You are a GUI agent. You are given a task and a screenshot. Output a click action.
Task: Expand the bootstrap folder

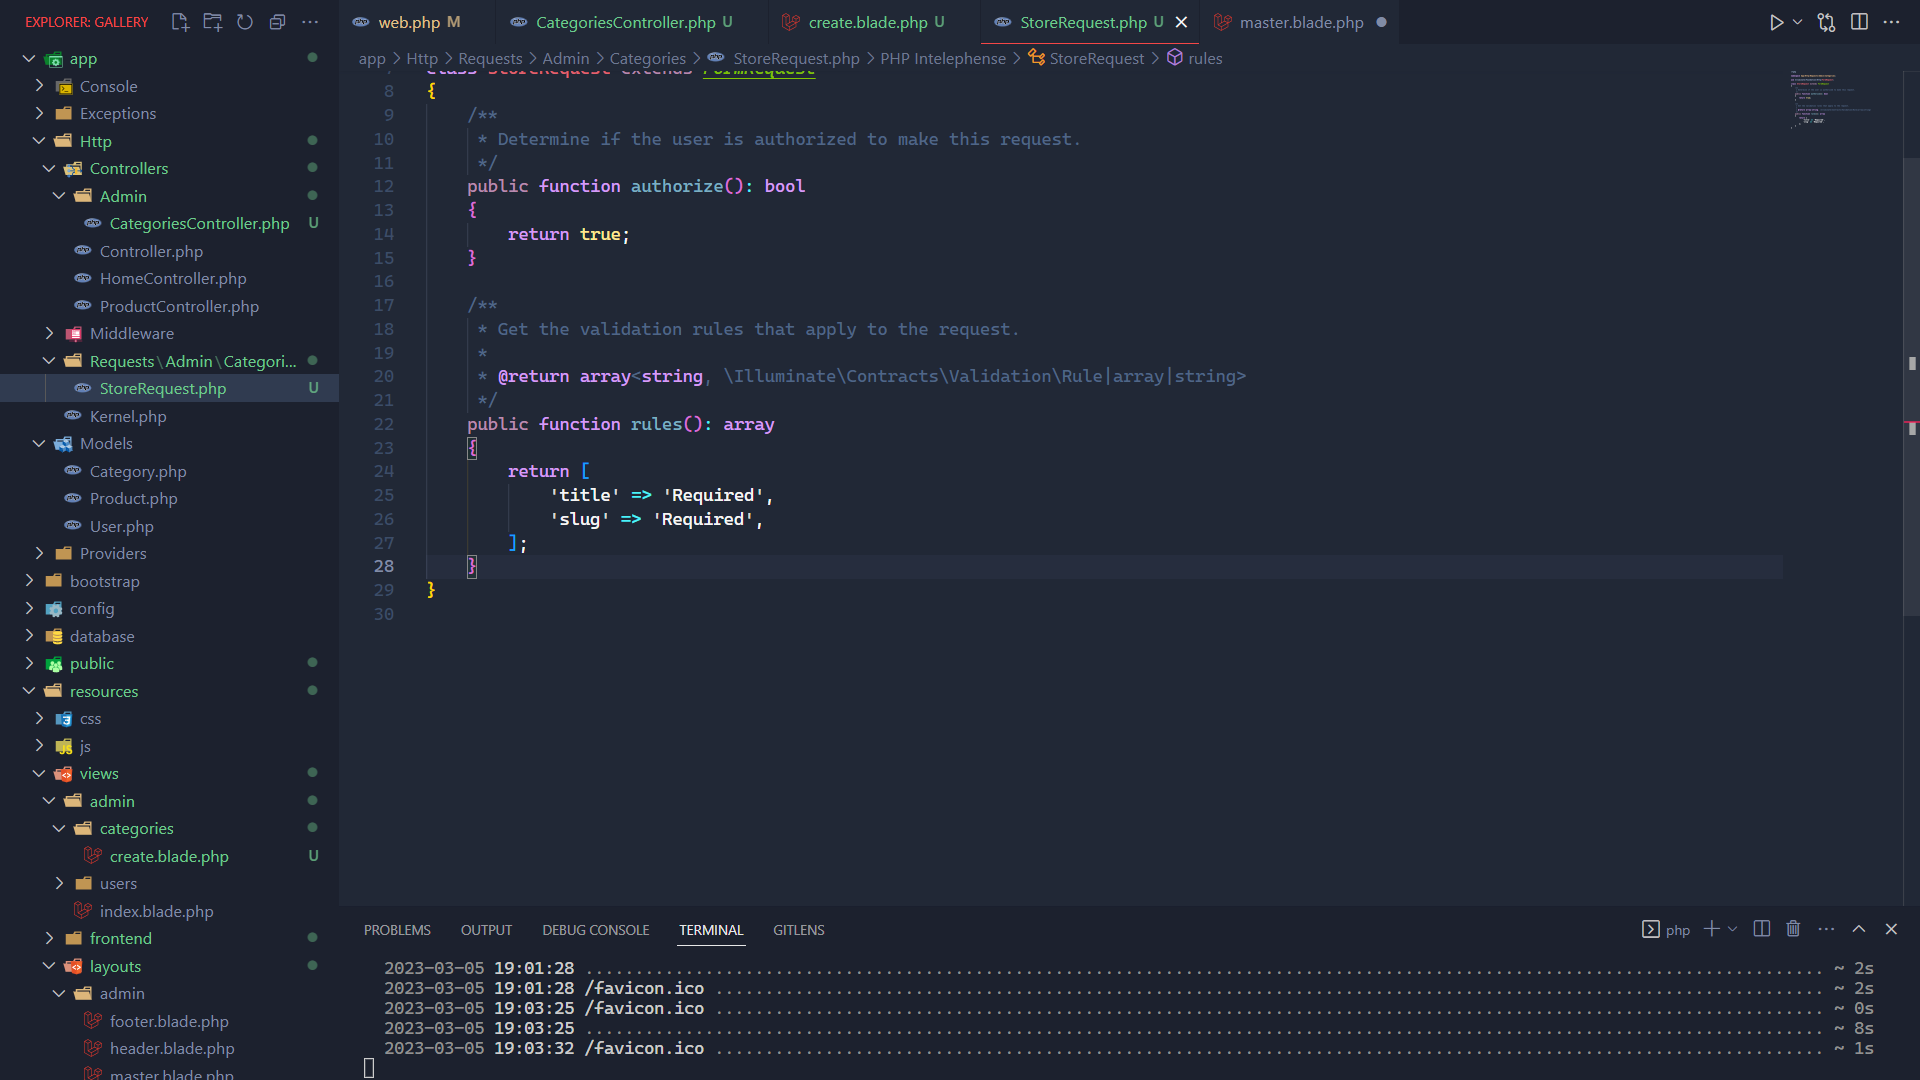(x=29, y=581)
